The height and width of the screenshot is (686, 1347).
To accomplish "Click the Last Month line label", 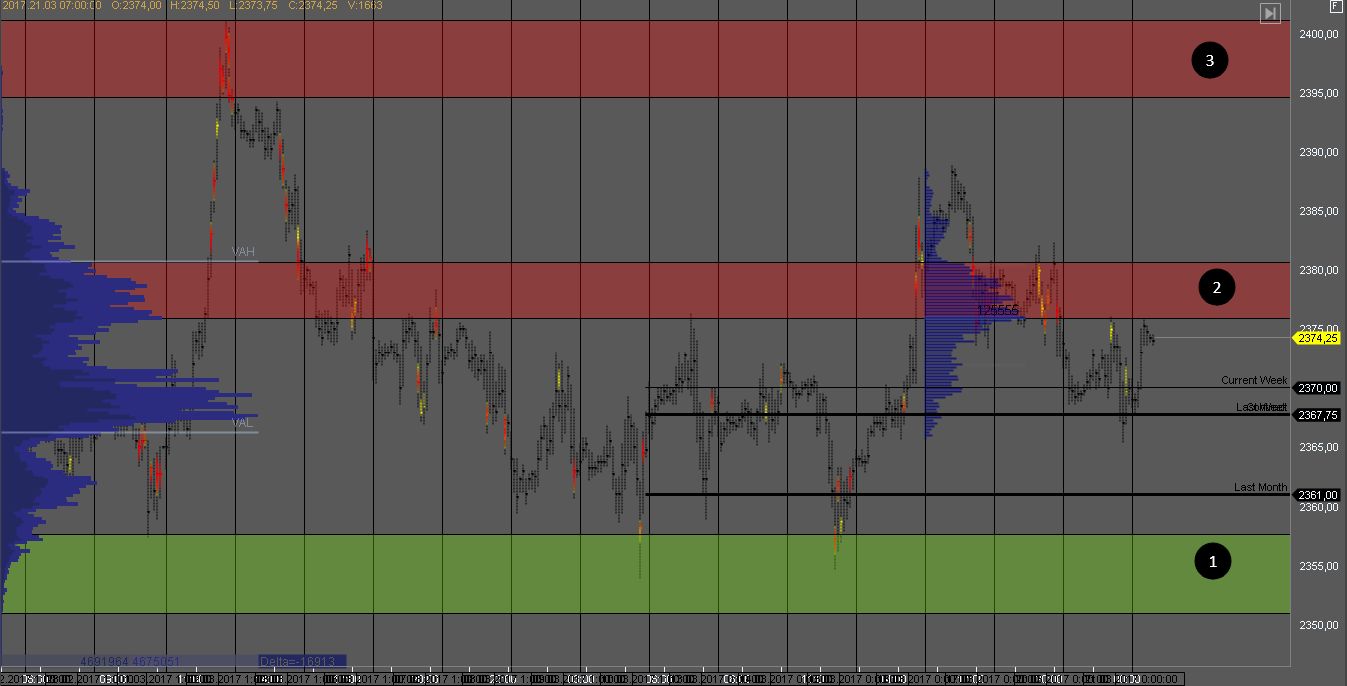I will pyautogui.click(x=1260, y=488).
